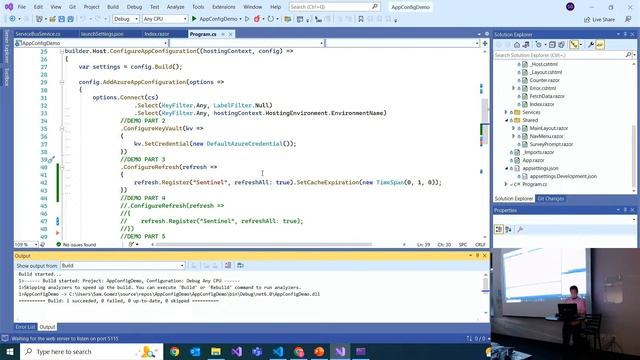Click the Property Pages wrench in Properties panel

point(520,229)
